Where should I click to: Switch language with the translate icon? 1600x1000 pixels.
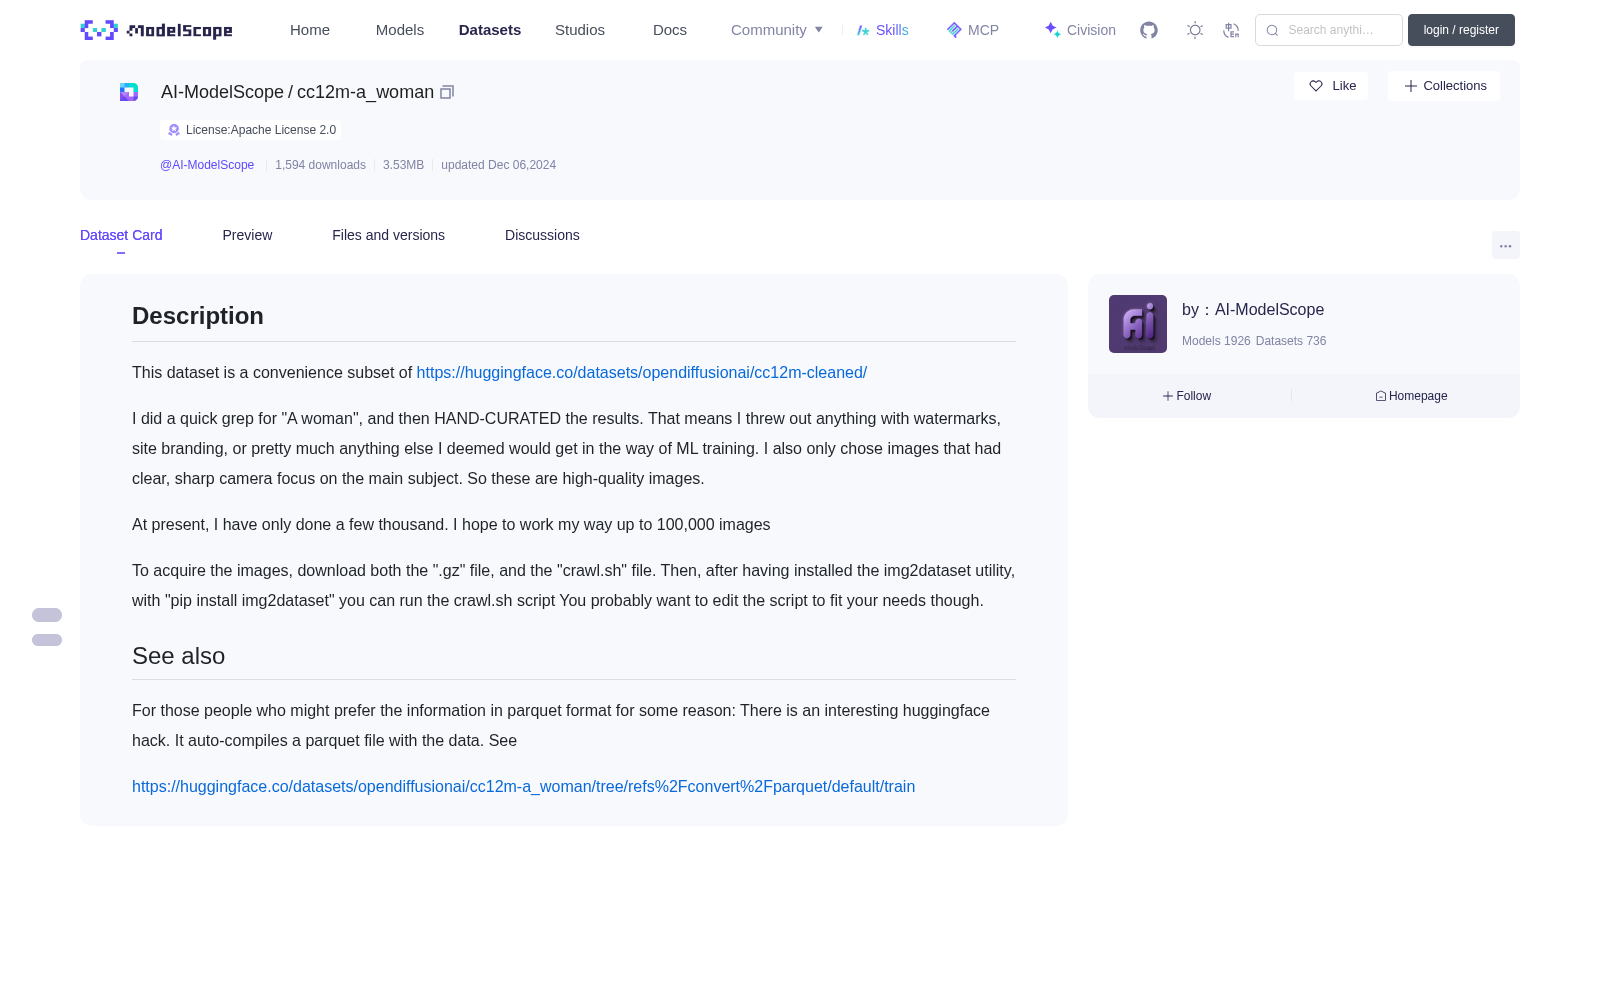(1232, 30)
